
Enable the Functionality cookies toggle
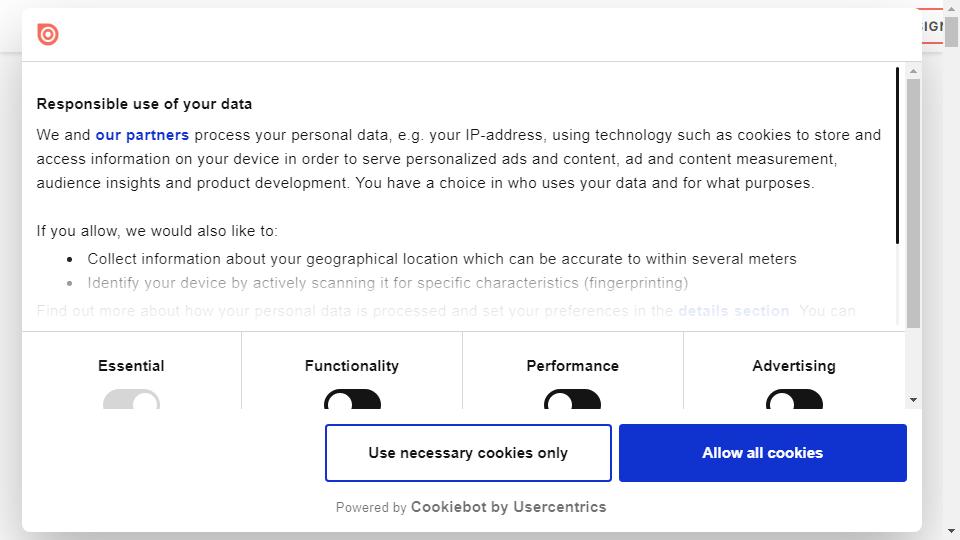coord(352,401)
